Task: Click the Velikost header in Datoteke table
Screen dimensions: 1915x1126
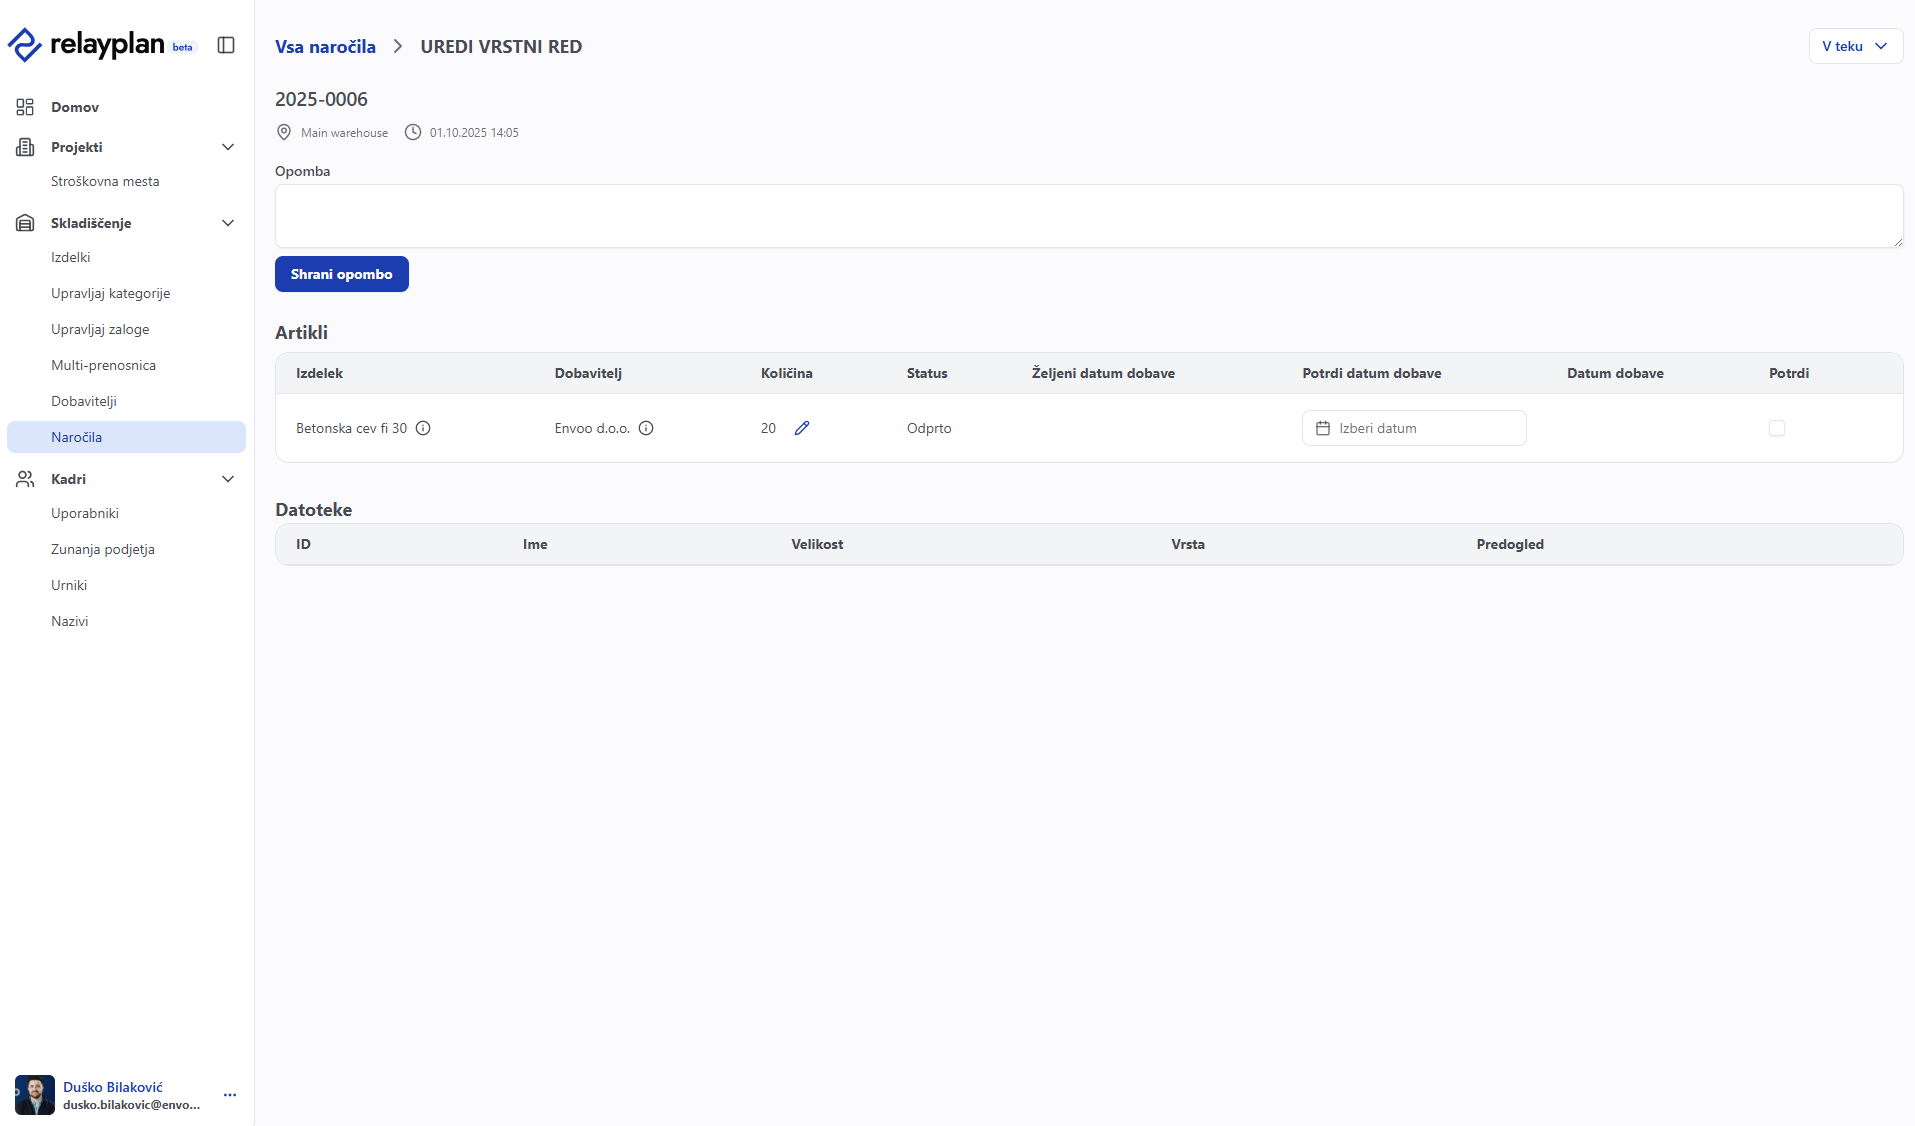Action: [x=817, y=544]
